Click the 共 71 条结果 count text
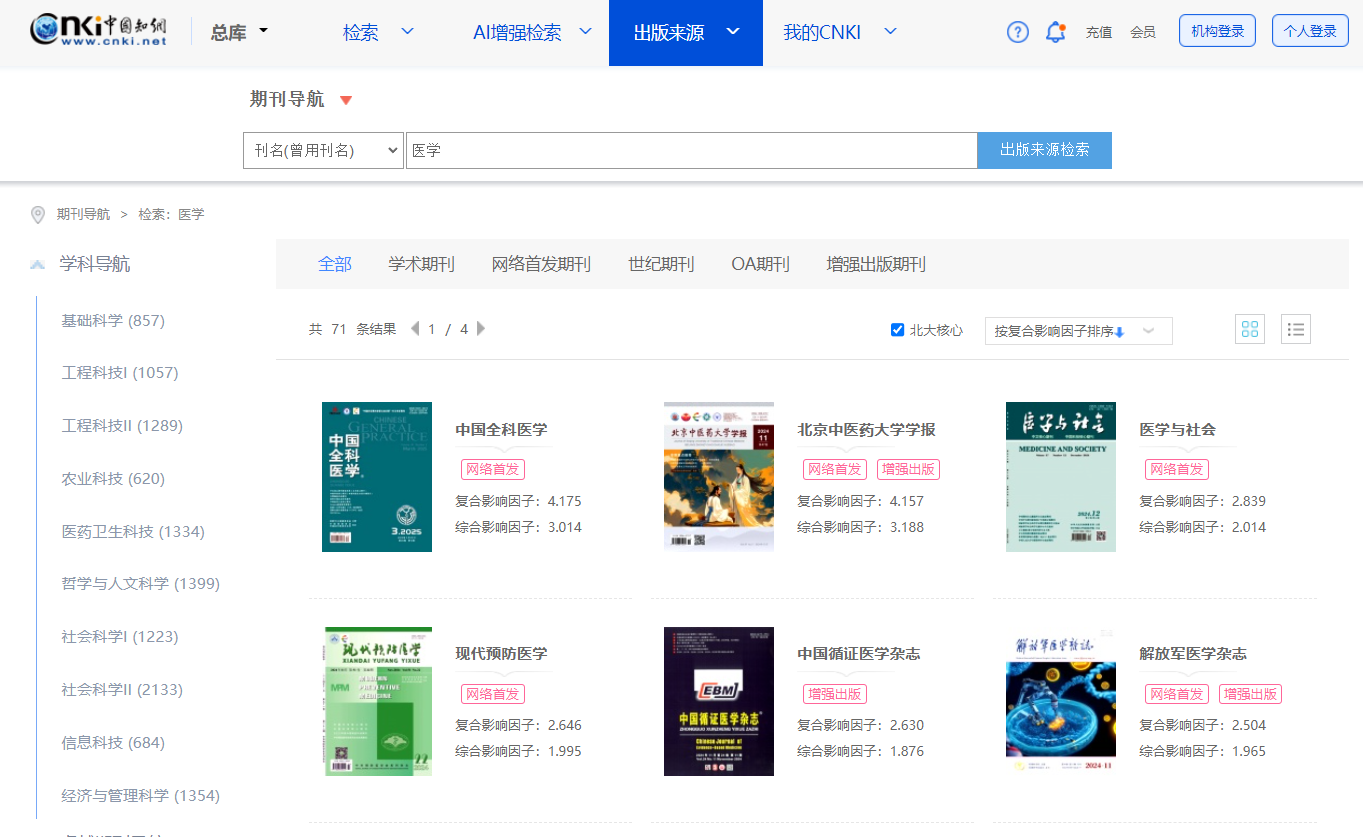 tap(352, 329)
